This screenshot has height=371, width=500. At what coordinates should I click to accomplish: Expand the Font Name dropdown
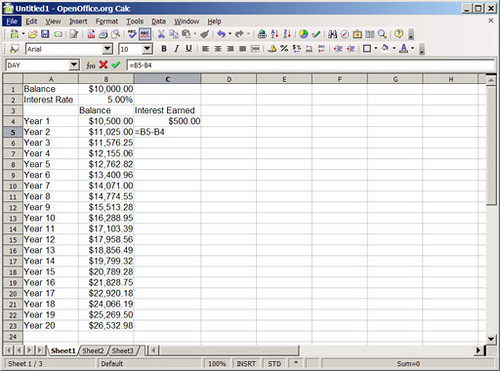click(107, 49)
